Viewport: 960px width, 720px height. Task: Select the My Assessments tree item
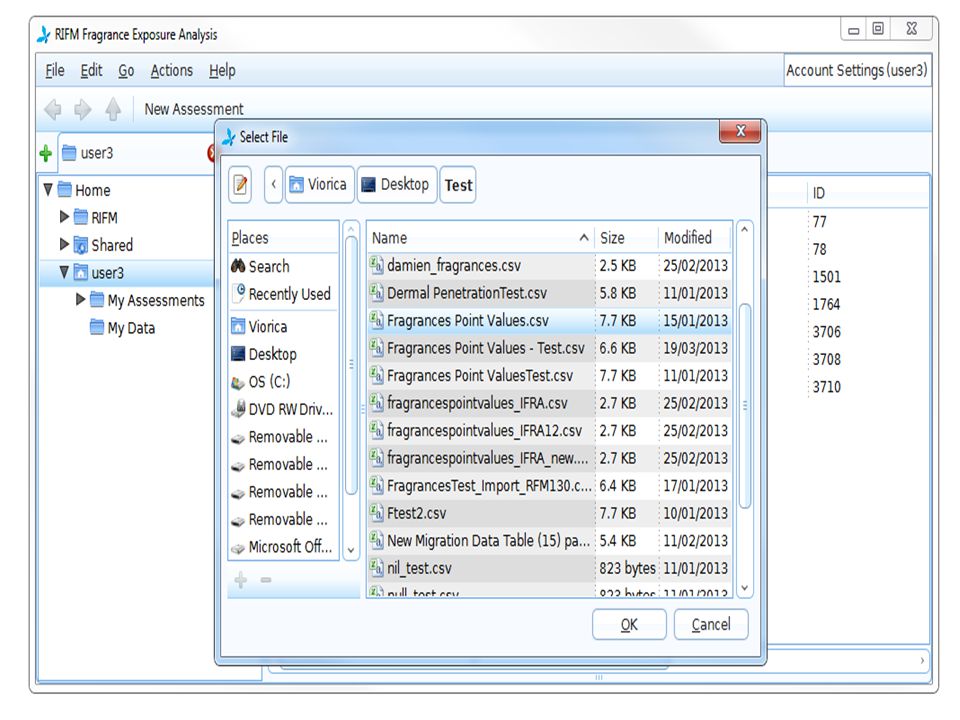[x=156, y=300]
